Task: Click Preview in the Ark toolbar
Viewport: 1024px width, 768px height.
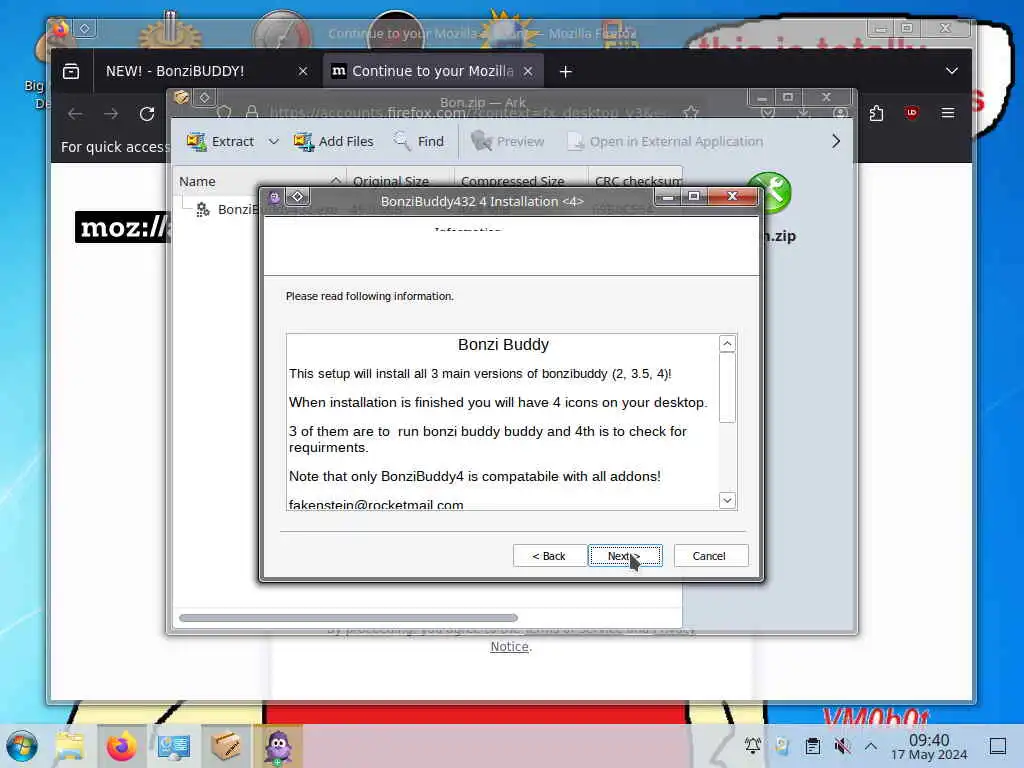Action: pos(507,141)
